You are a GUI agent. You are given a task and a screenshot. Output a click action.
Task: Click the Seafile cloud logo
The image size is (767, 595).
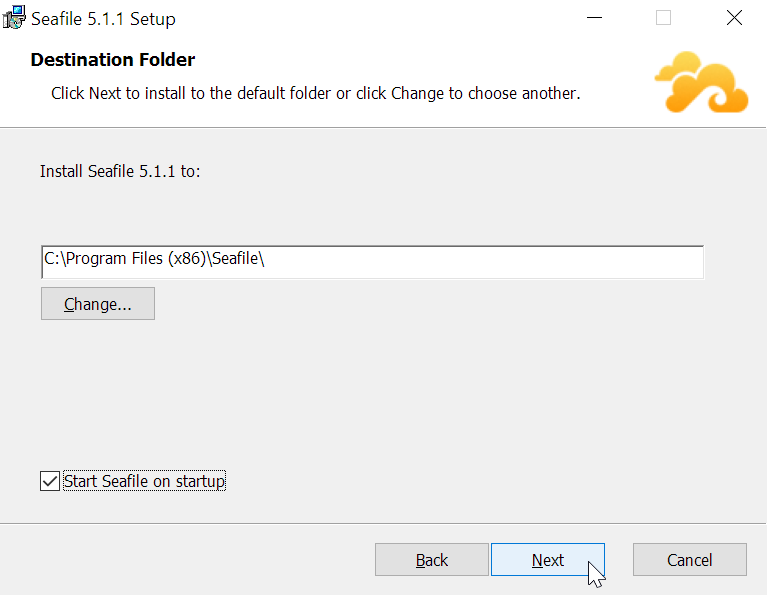701,82
